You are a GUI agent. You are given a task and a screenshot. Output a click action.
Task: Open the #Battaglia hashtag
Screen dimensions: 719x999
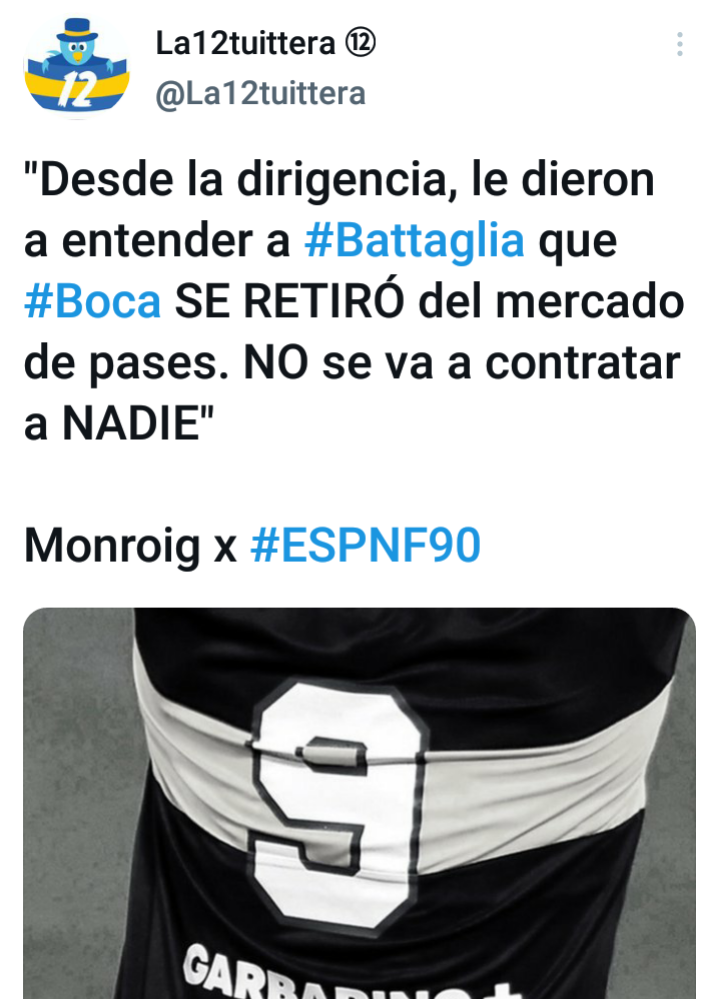click(x=415, y=241)
